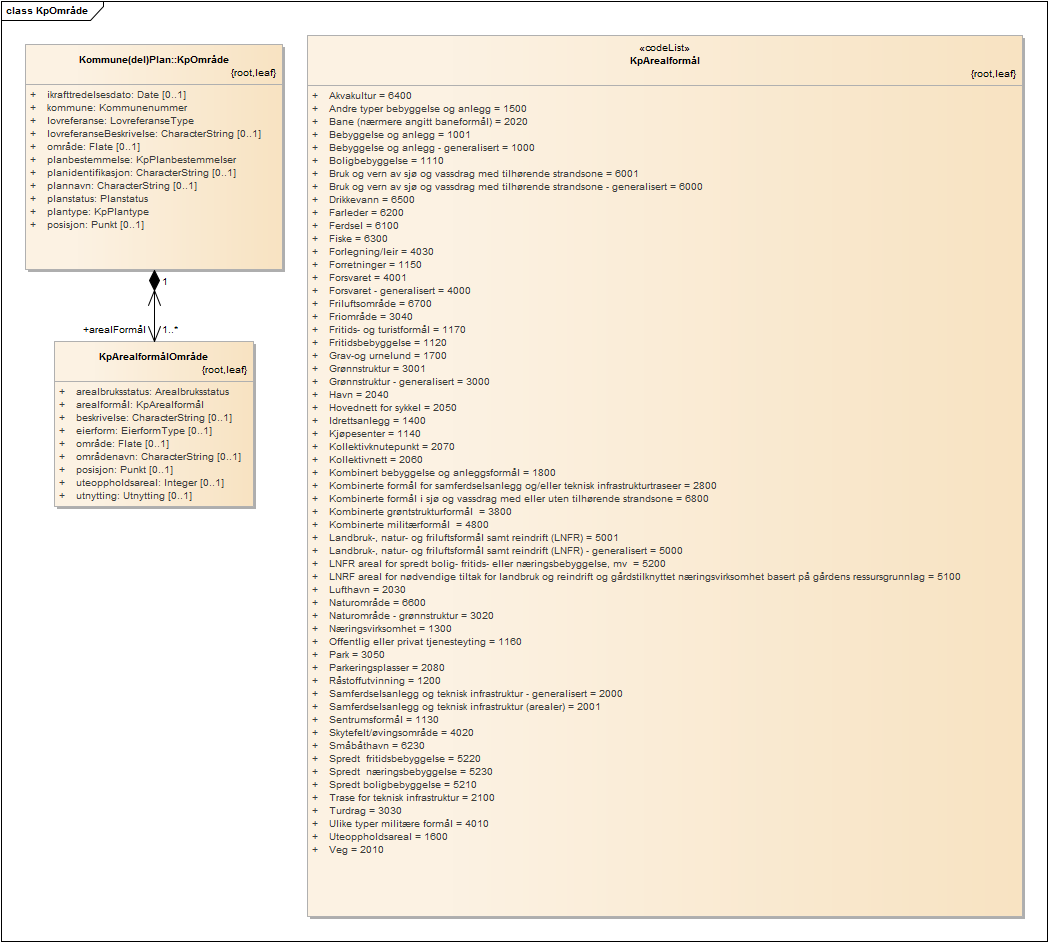Click the plus marker before posisjon in KpOmråde

tap(32, 225)
